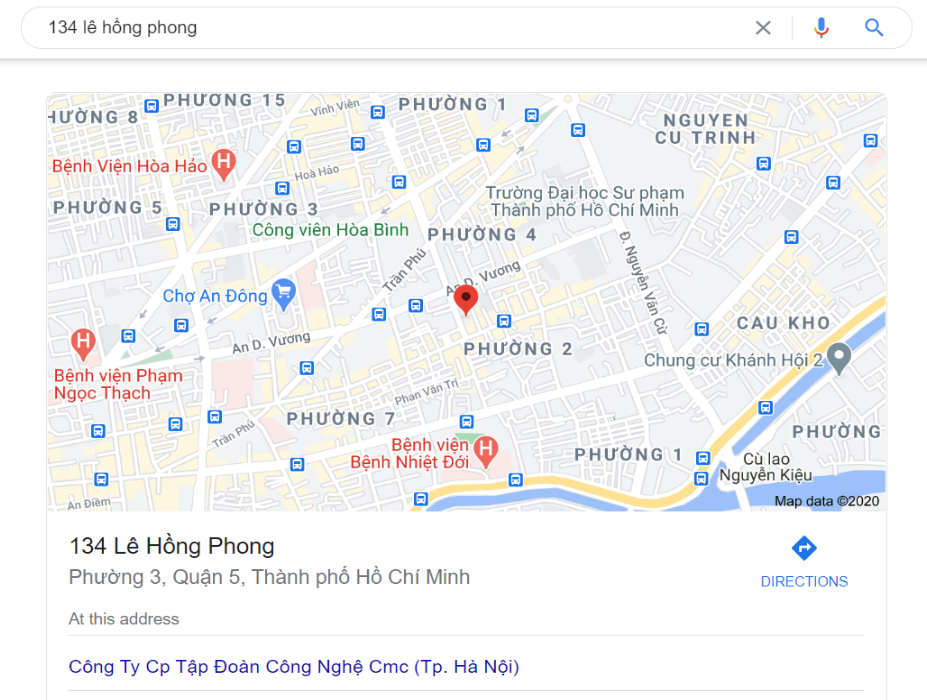Click the PHƯỜNG 2 district label

518,349
